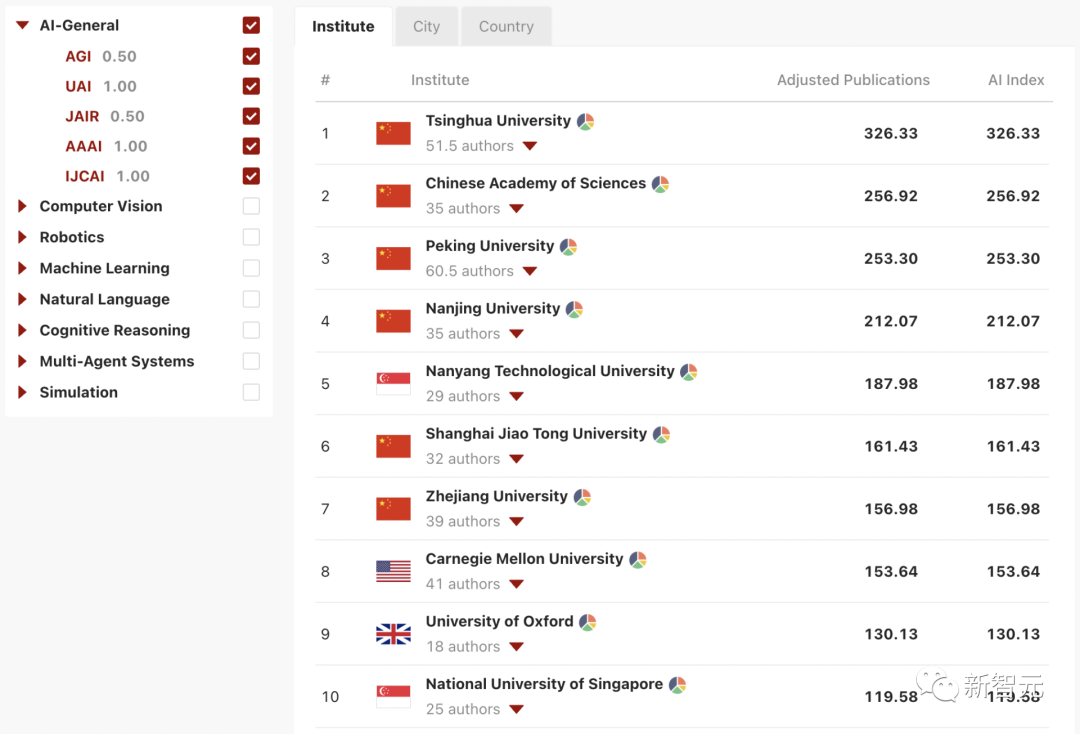Check the Robotics checkbox
The image size is (1080, 734).
[250, 237]
